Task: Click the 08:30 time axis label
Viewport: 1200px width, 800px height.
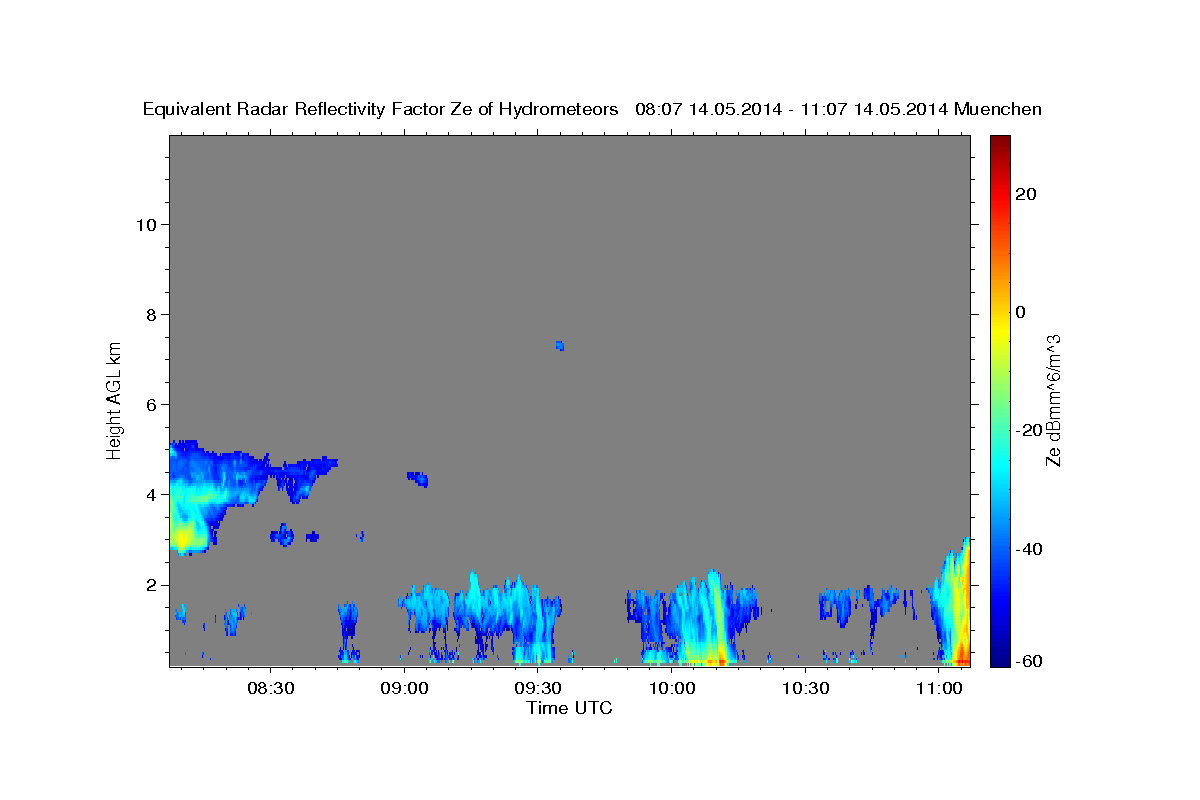Action: pyautogui.click(x=270, y=689)
